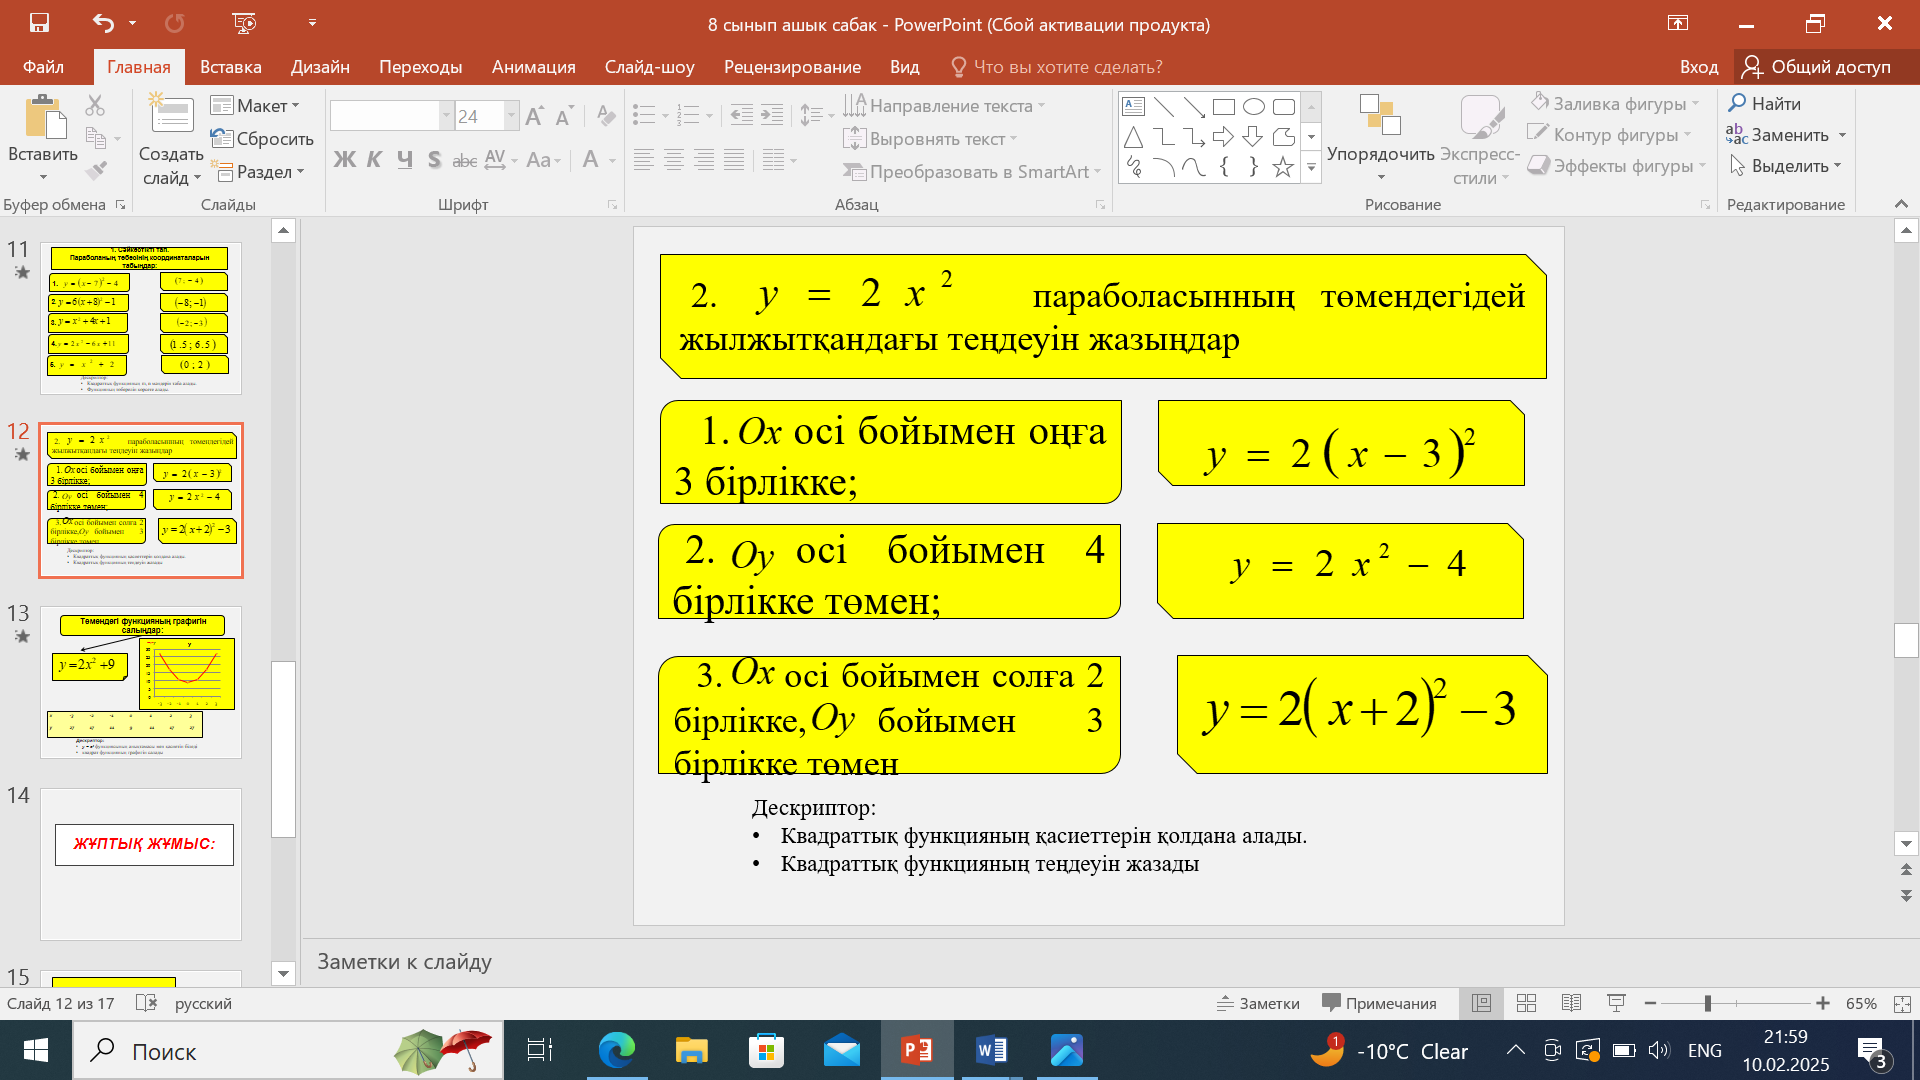This screenshot has height=1080, width=1920.
Task: Select the star shape in gallery
Action: 1283,167
